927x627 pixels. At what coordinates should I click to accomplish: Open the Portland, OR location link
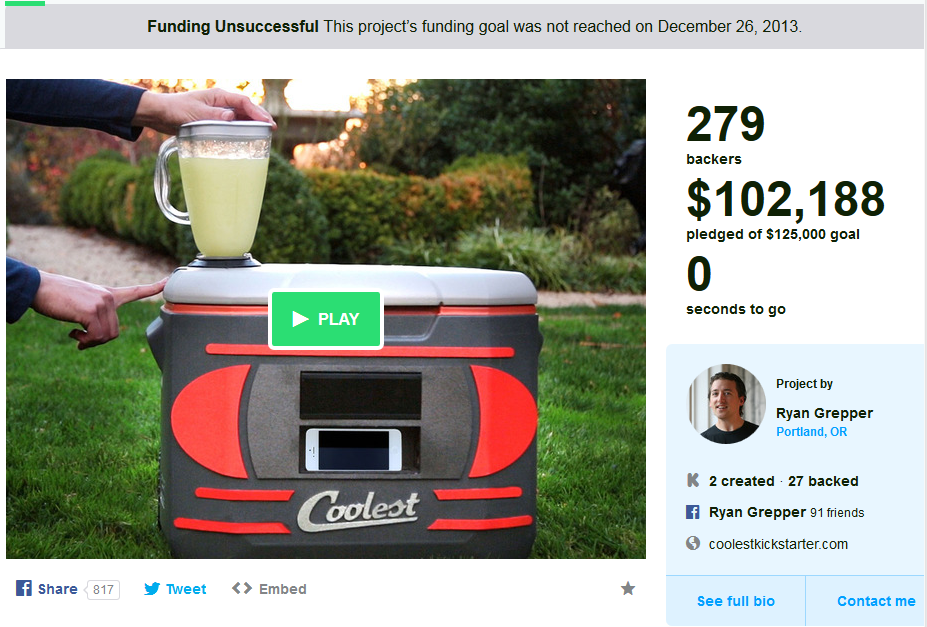[x=811, y=432]
